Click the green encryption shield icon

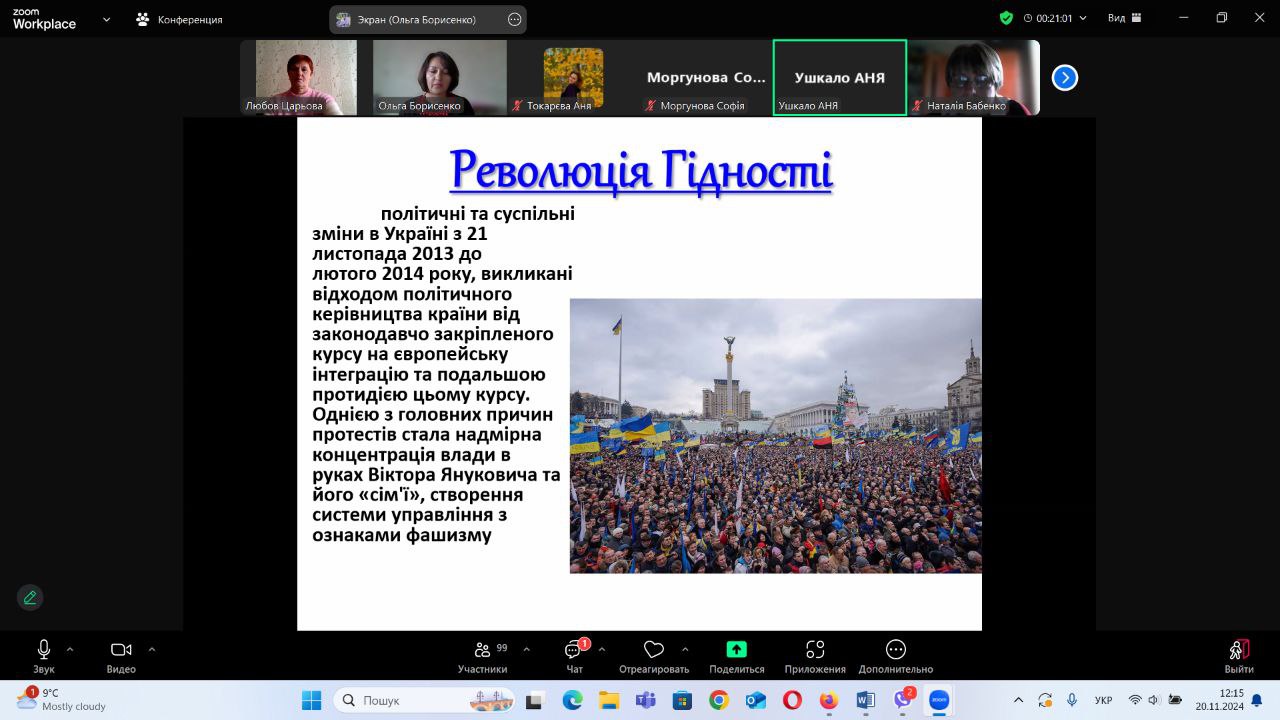tap(1006, 18)
